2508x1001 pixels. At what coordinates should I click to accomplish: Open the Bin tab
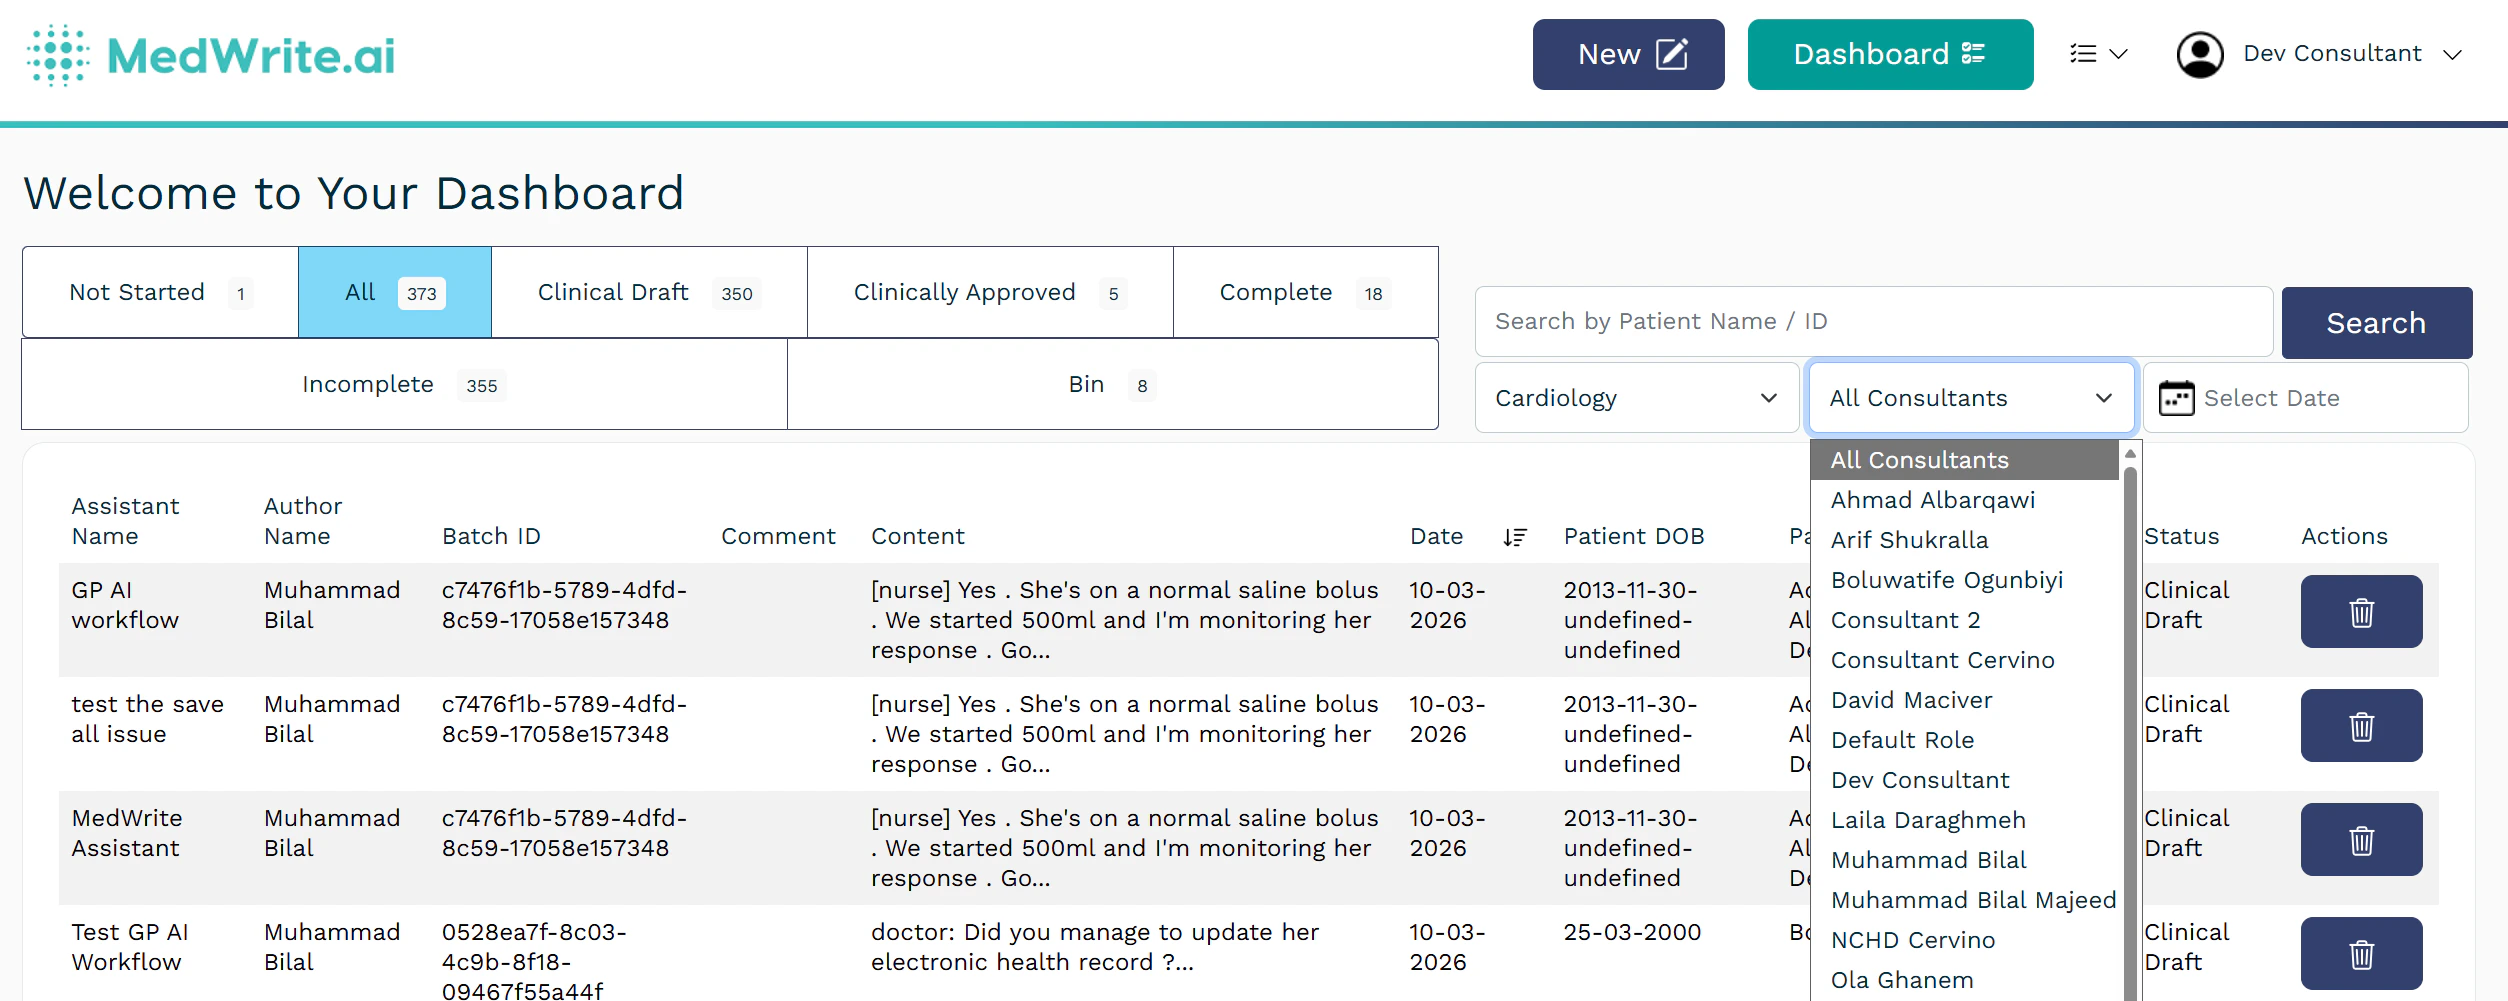(x=1110, y=384)
